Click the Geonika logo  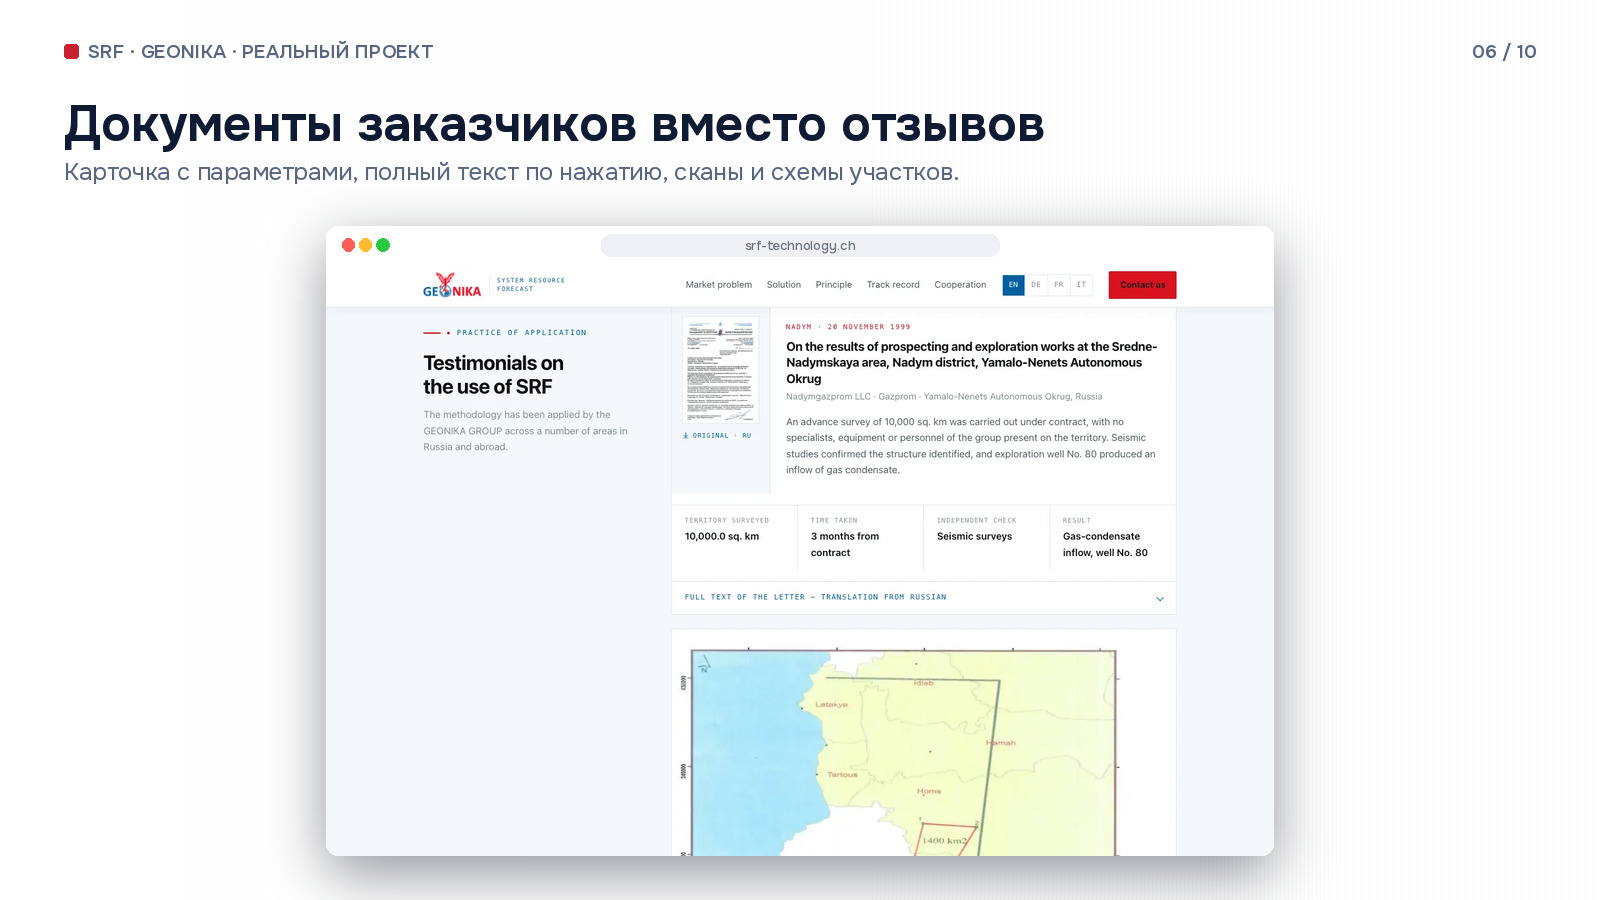click(452, 285)
